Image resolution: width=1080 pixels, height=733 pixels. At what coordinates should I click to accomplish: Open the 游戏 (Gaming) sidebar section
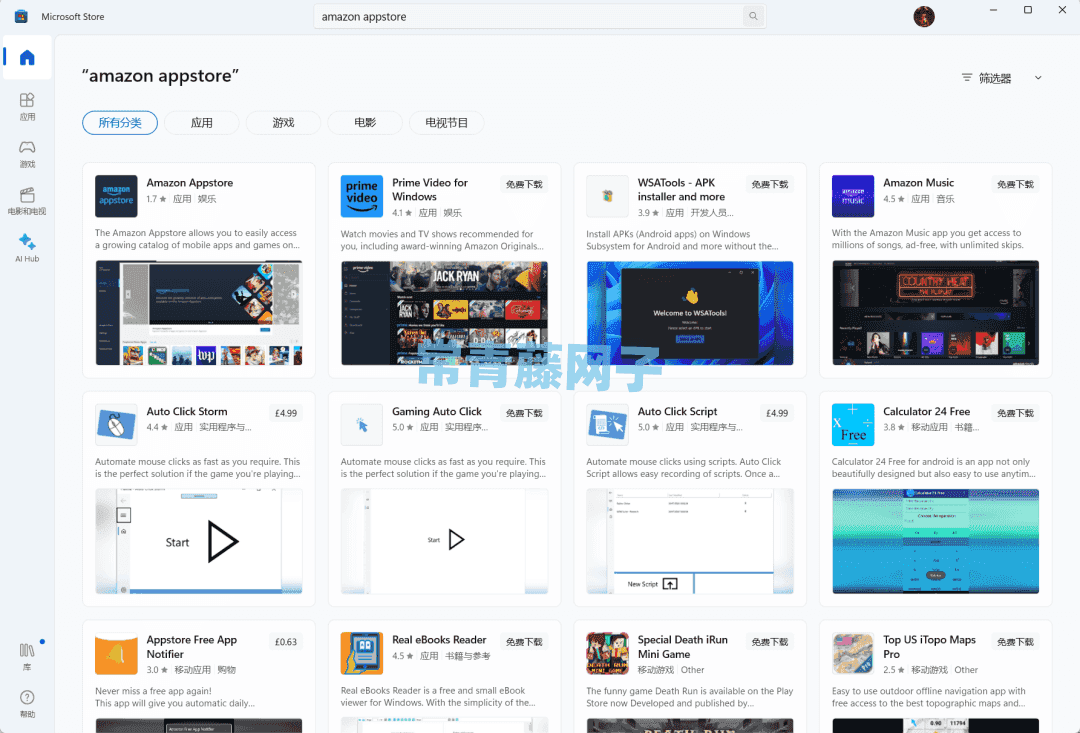27,154
